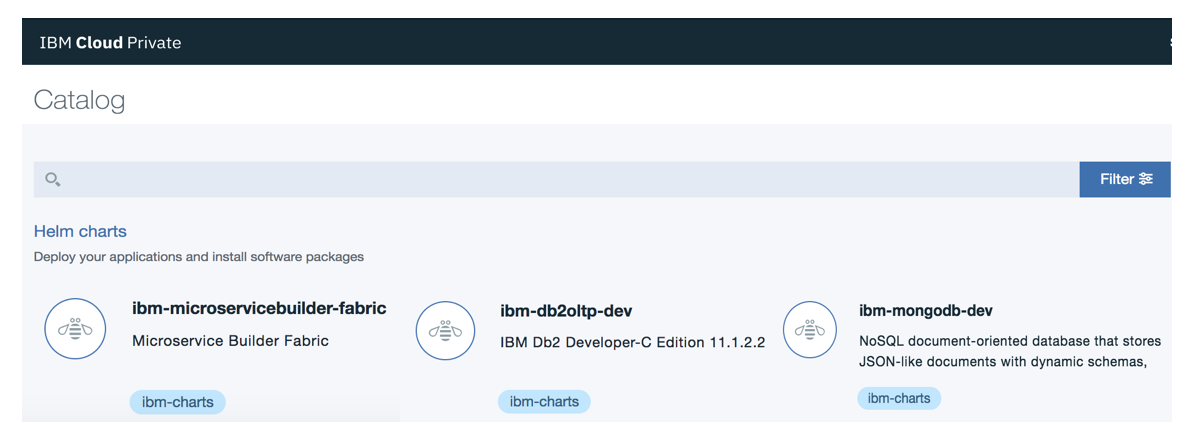Focus the catalog search field
This screenshot has width=1194, height=442.
(x=556, y=179)
